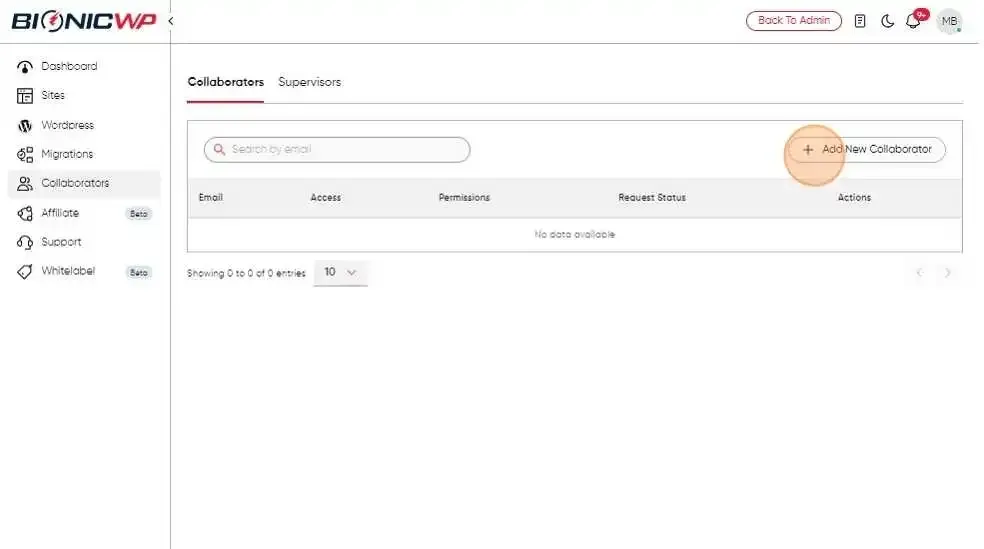The width and height of the screenshot is (984, 549).
Task: Open the document notes icon in header
Action: 860,21
